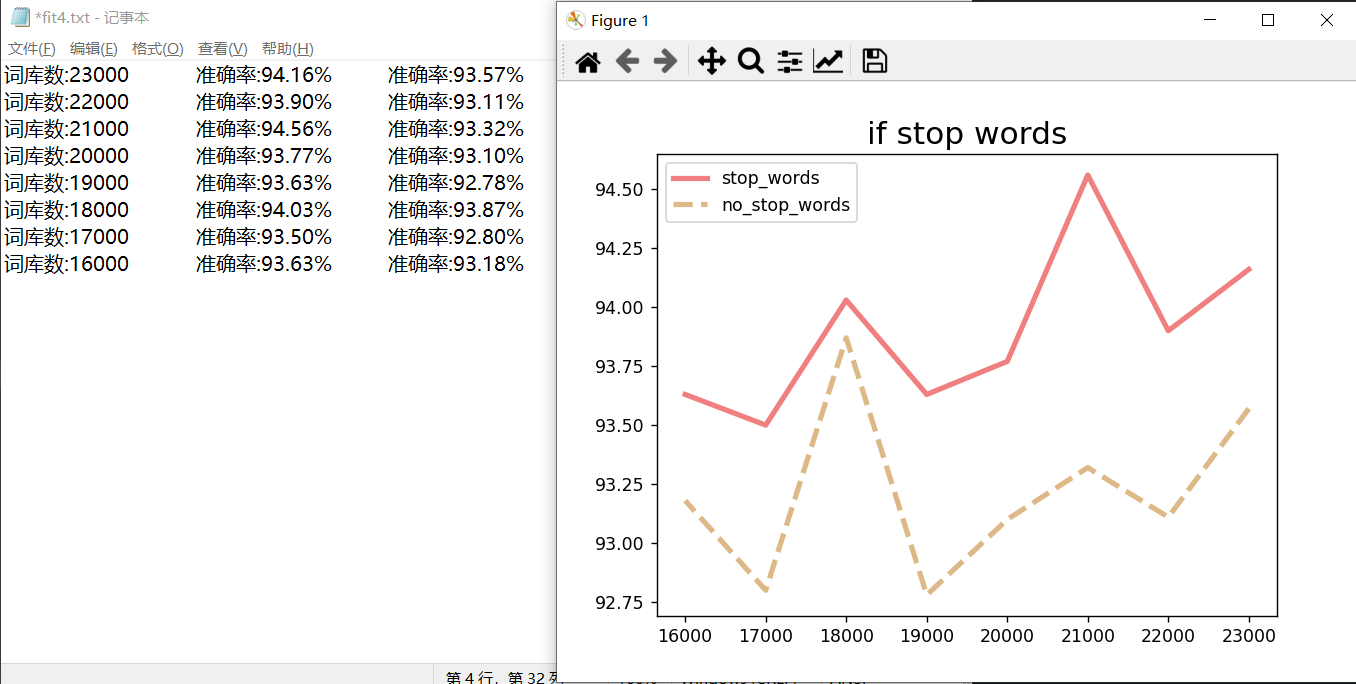Click value 准确率:93.77% in Notepad
The width and height of the screenshot is (1356, 684).
click(264, 156)
